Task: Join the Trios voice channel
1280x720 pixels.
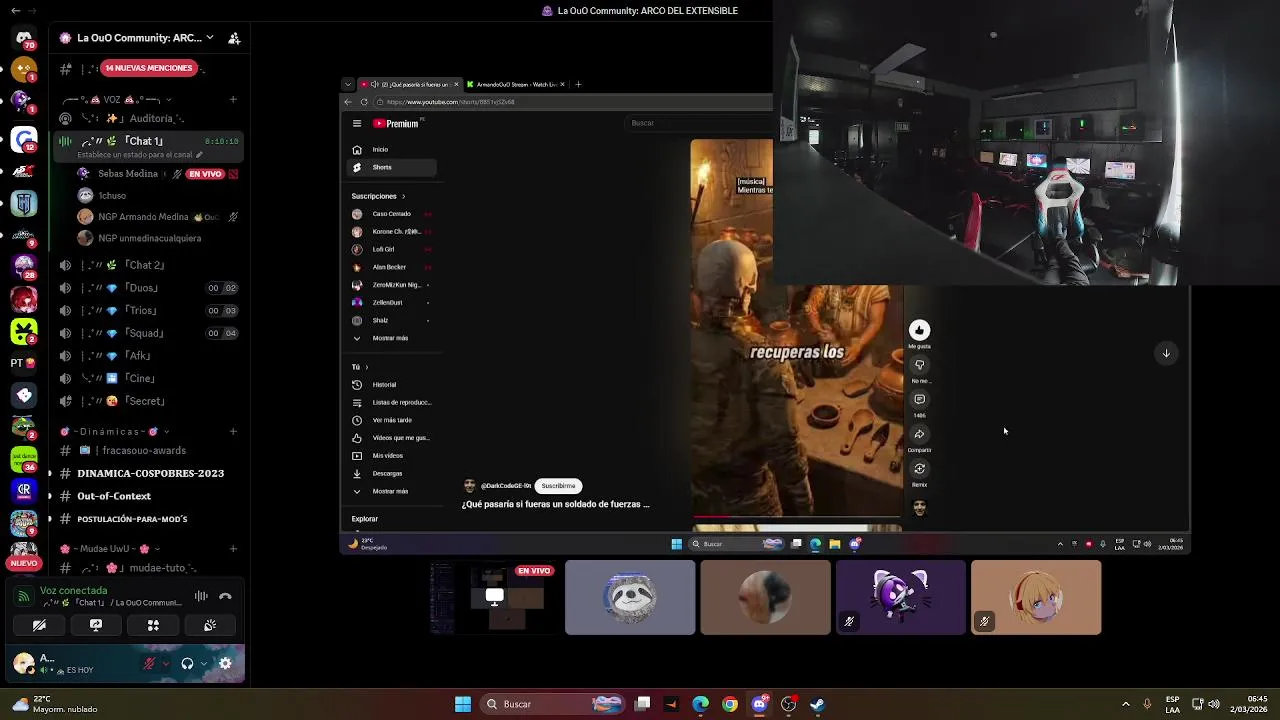Action: (x=148, y=311)
